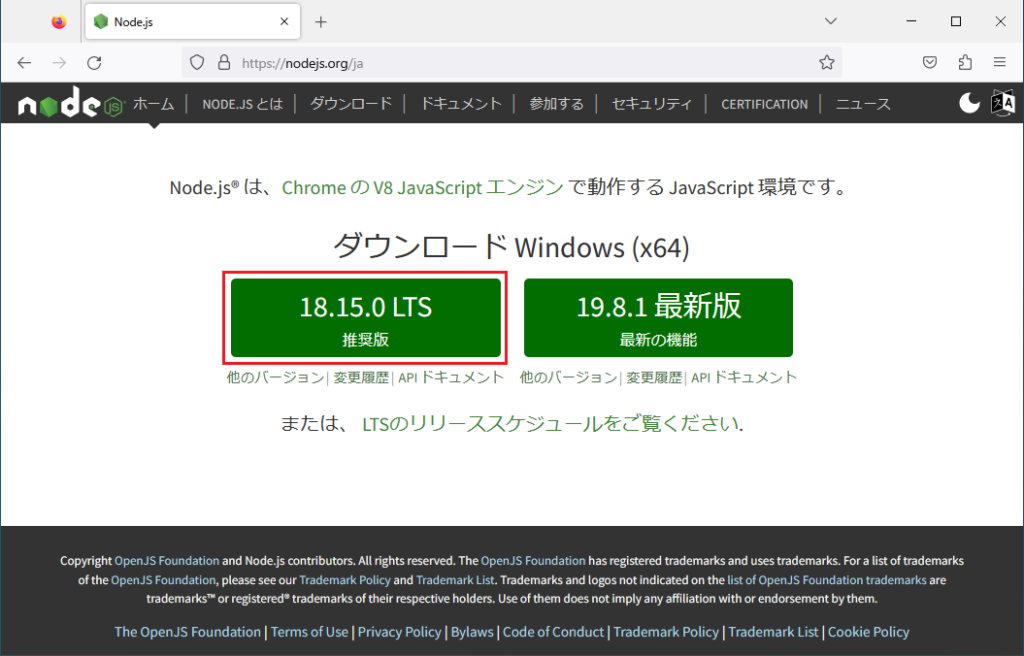Open API ドキュメント link under 19.8.1 最新版
Image resolution: width=1024 pixels, height=656 pixels.
pyautogui.click(x=744, y=378)
